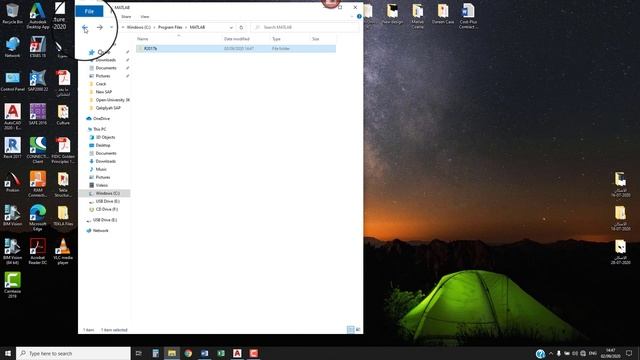This screenshot has width=640, height=360.
Task: Select Pictures under Quick access
Action: tap(103, 76)
